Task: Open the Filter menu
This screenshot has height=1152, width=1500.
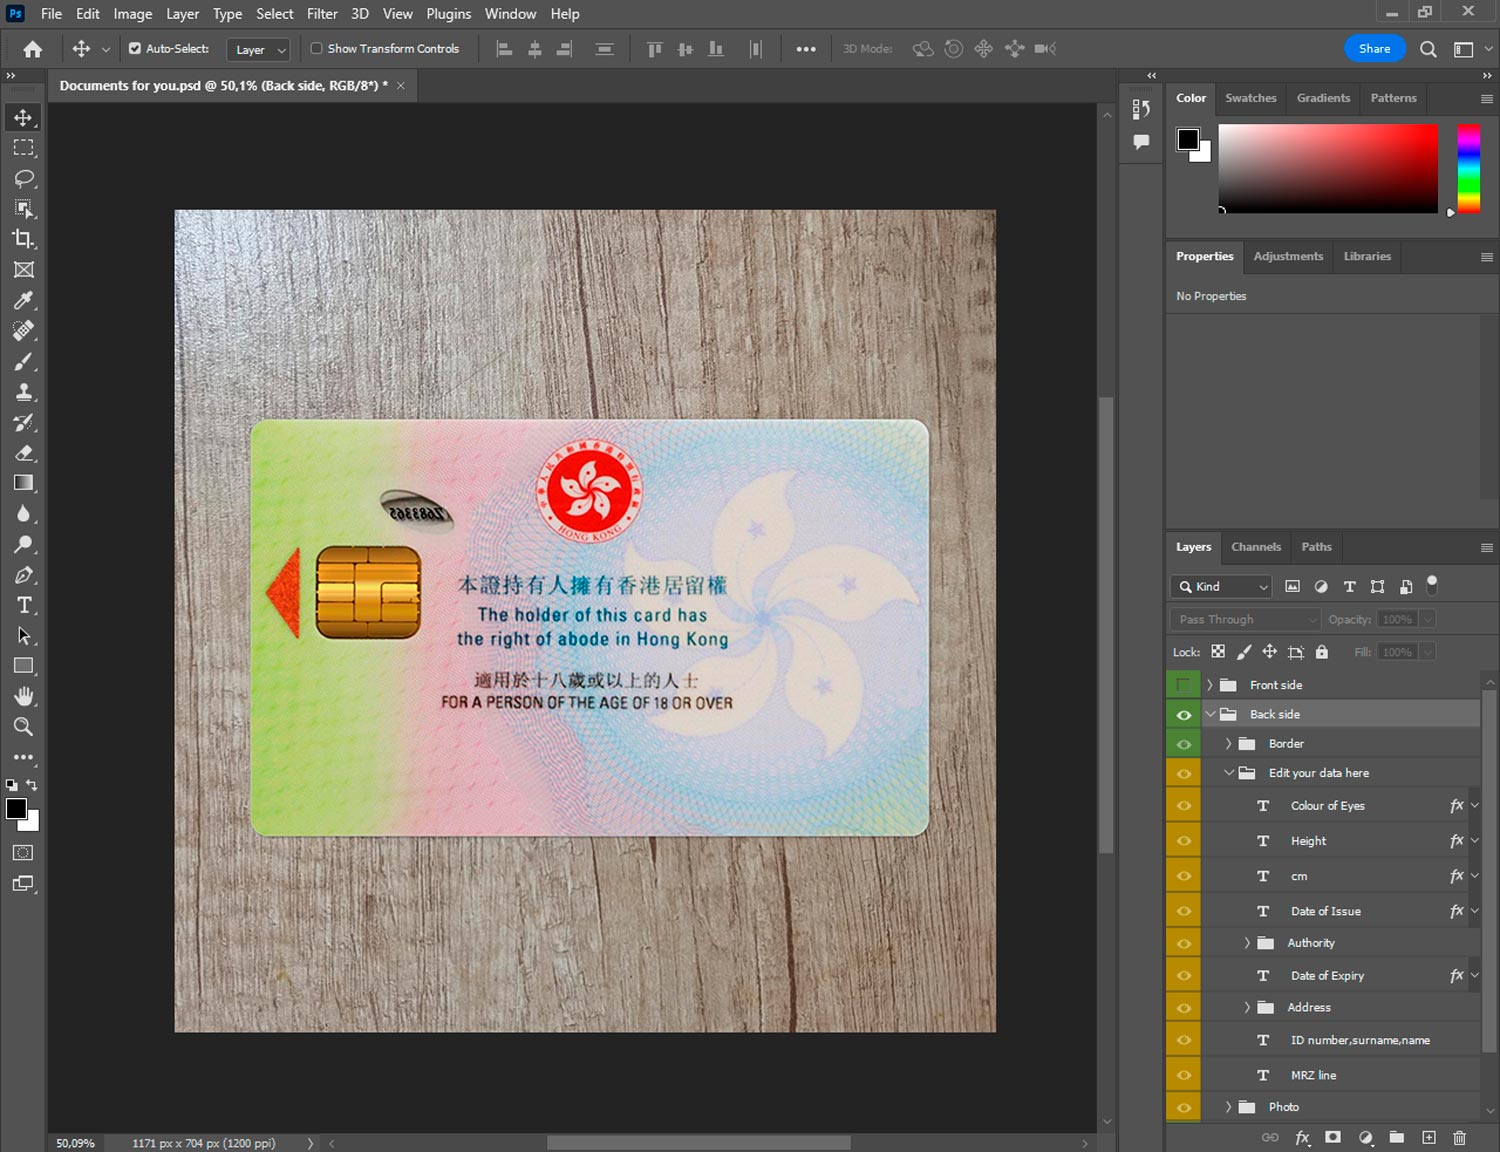Action: pos(322,14)
